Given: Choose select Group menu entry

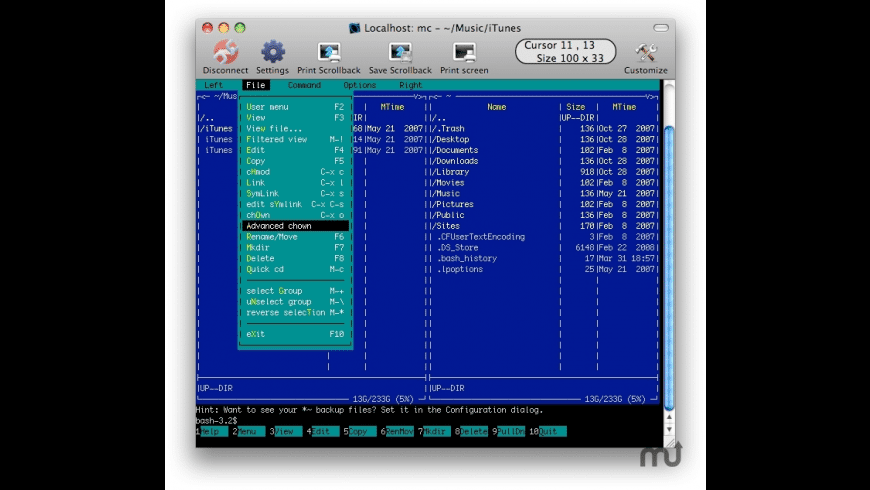Looking at the screenshot, I should click(295, 291).
